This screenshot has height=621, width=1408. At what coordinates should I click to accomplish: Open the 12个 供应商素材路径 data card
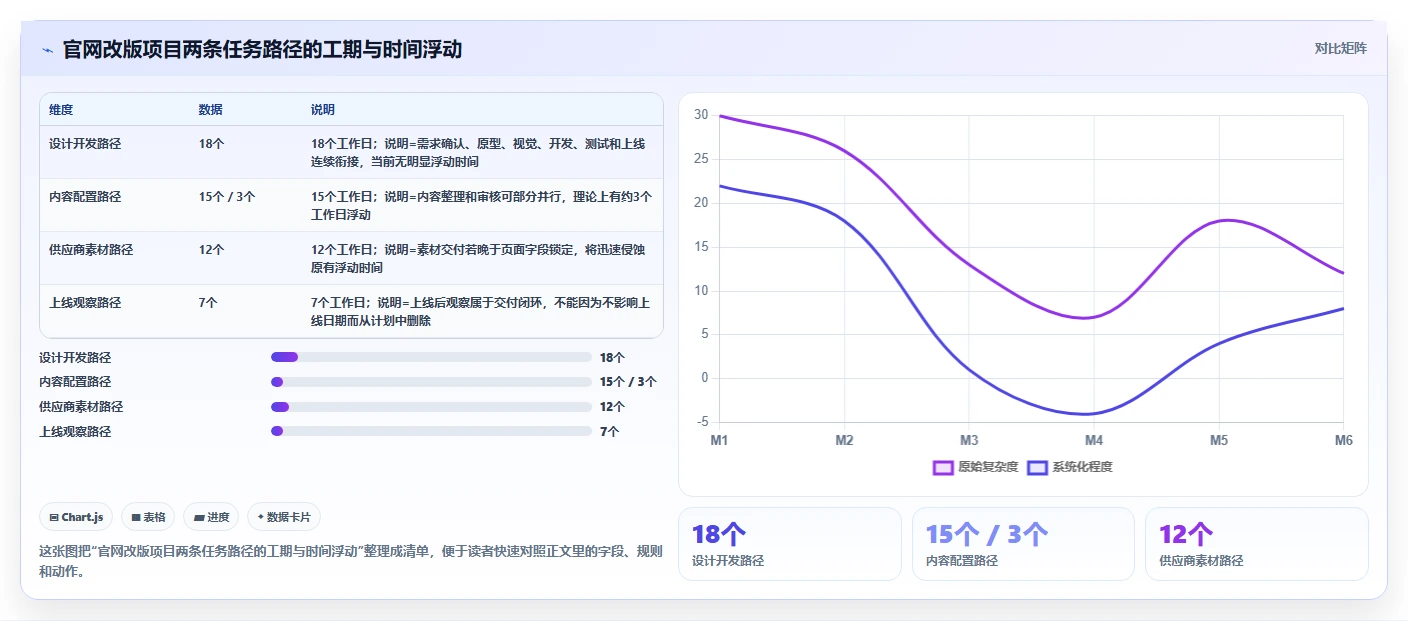[x=1256, y=544]
